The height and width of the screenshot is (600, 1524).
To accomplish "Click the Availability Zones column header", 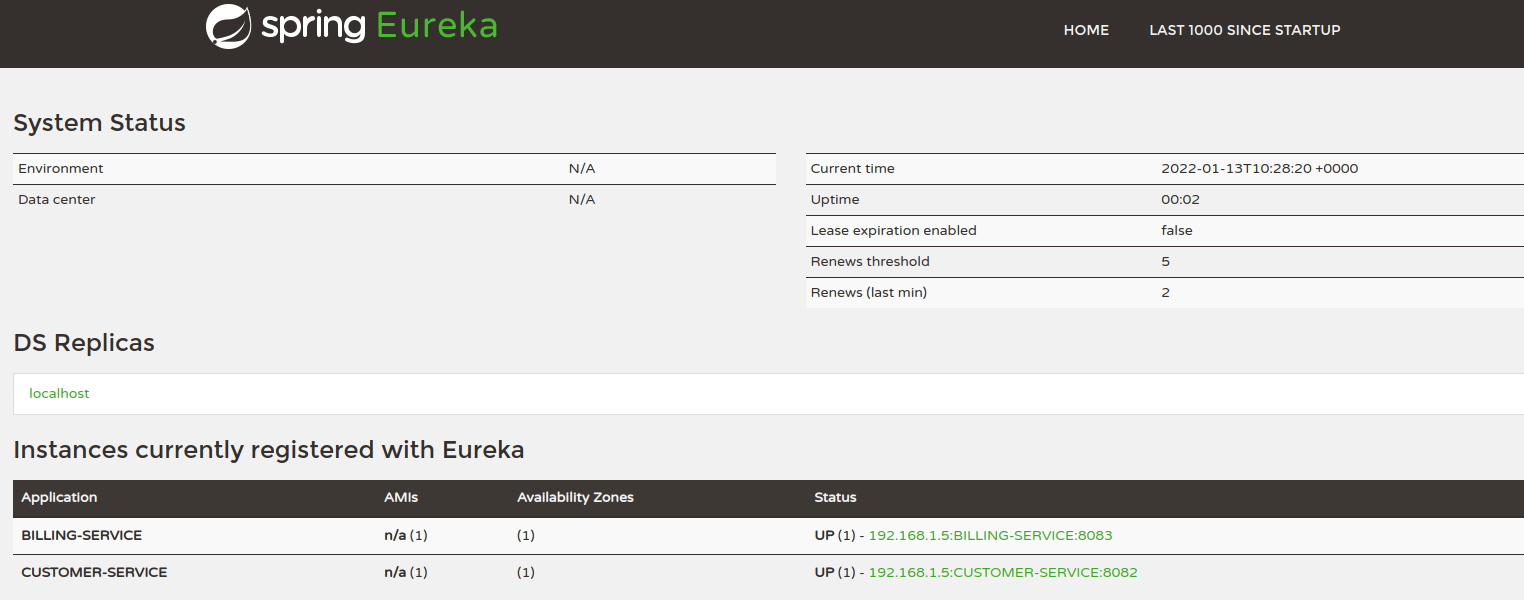I will [576, 498].
